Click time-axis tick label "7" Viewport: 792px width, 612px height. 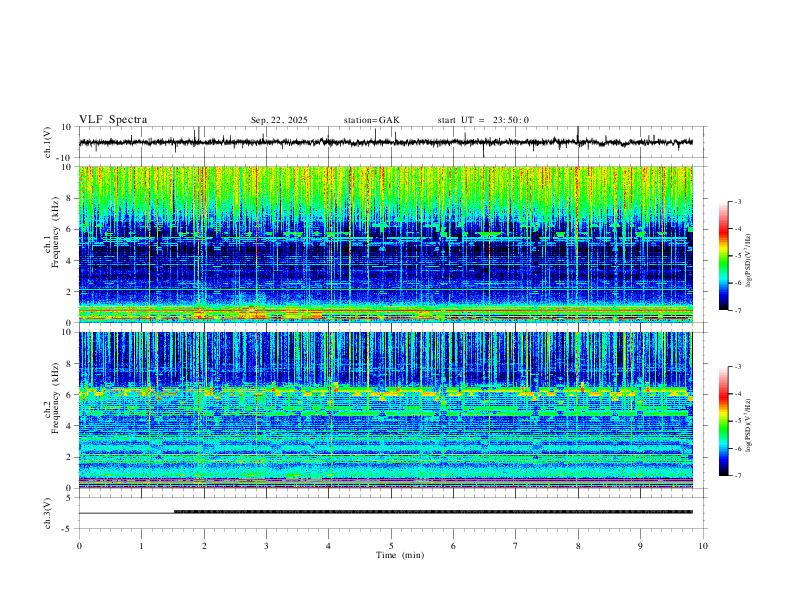point(516,546)
